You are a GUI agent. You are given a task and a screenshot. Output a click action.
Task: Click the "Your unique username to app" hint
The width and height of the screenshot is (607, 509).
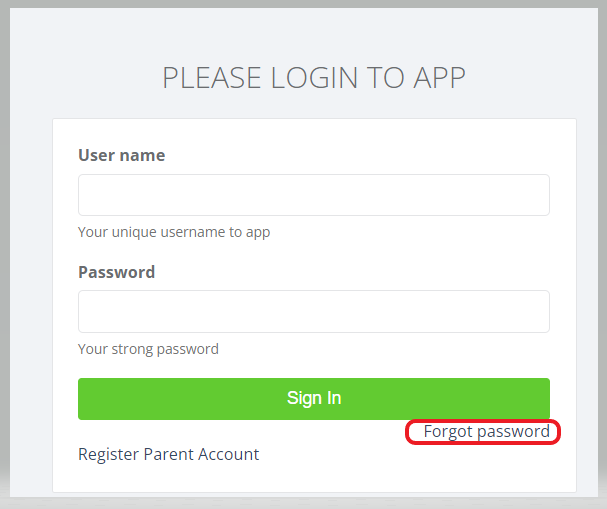(174, 232)
